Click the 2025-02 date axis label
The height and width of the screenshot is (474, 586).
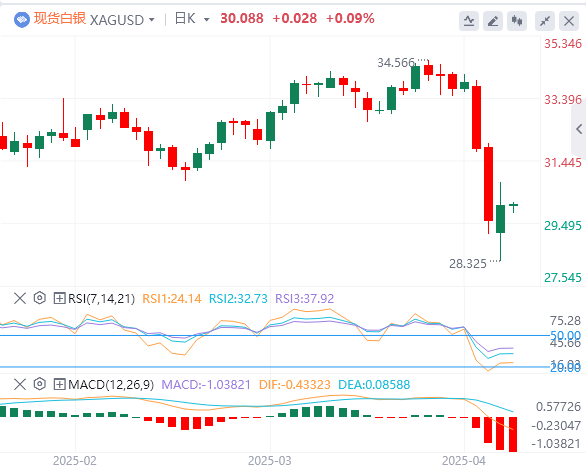(x=75, y=461)
